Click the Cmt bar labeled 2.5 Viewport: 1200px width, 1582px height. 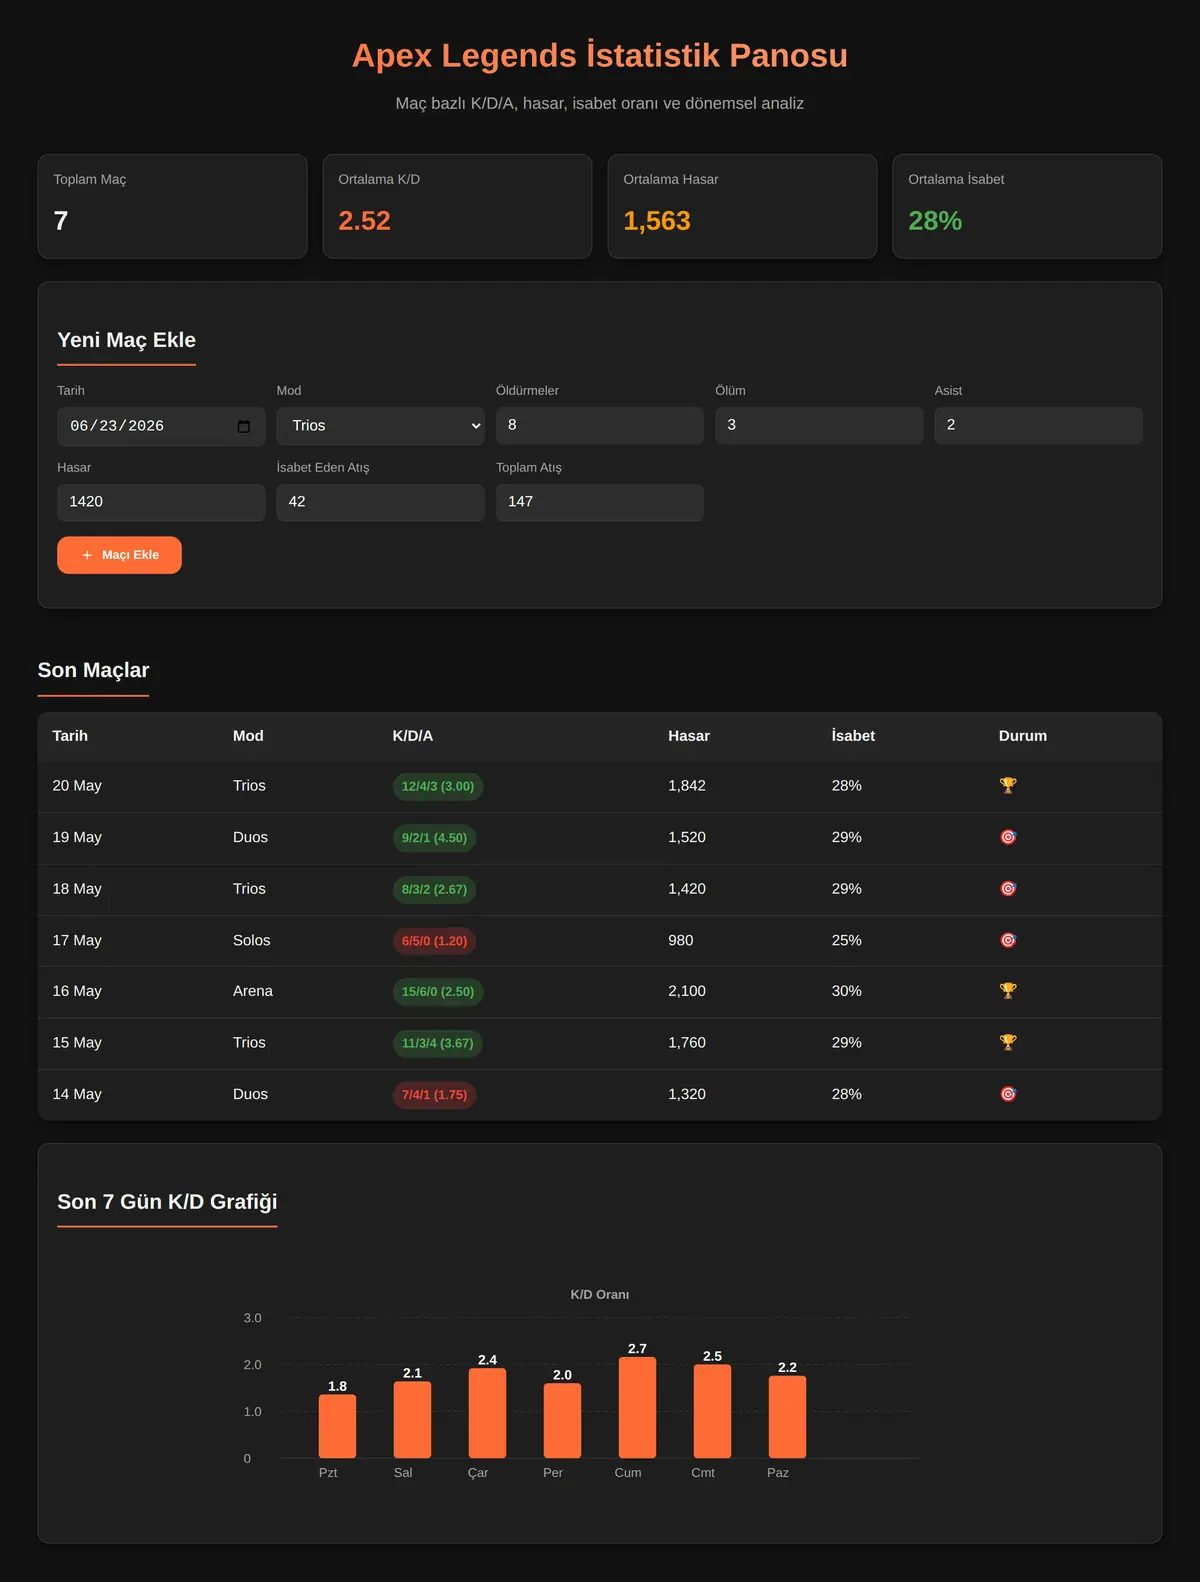click(712, 1411)
